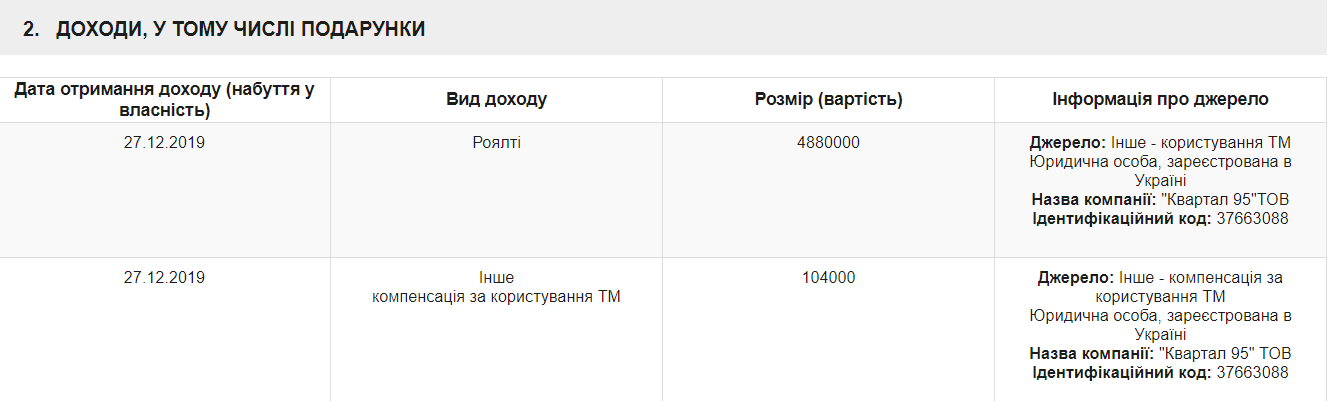Image resolution: width=1330 pixels, height=401 pixels.
Task: Click "компенсація за користування ТМ" in the Вид доходу column
Action: (496, 297)
